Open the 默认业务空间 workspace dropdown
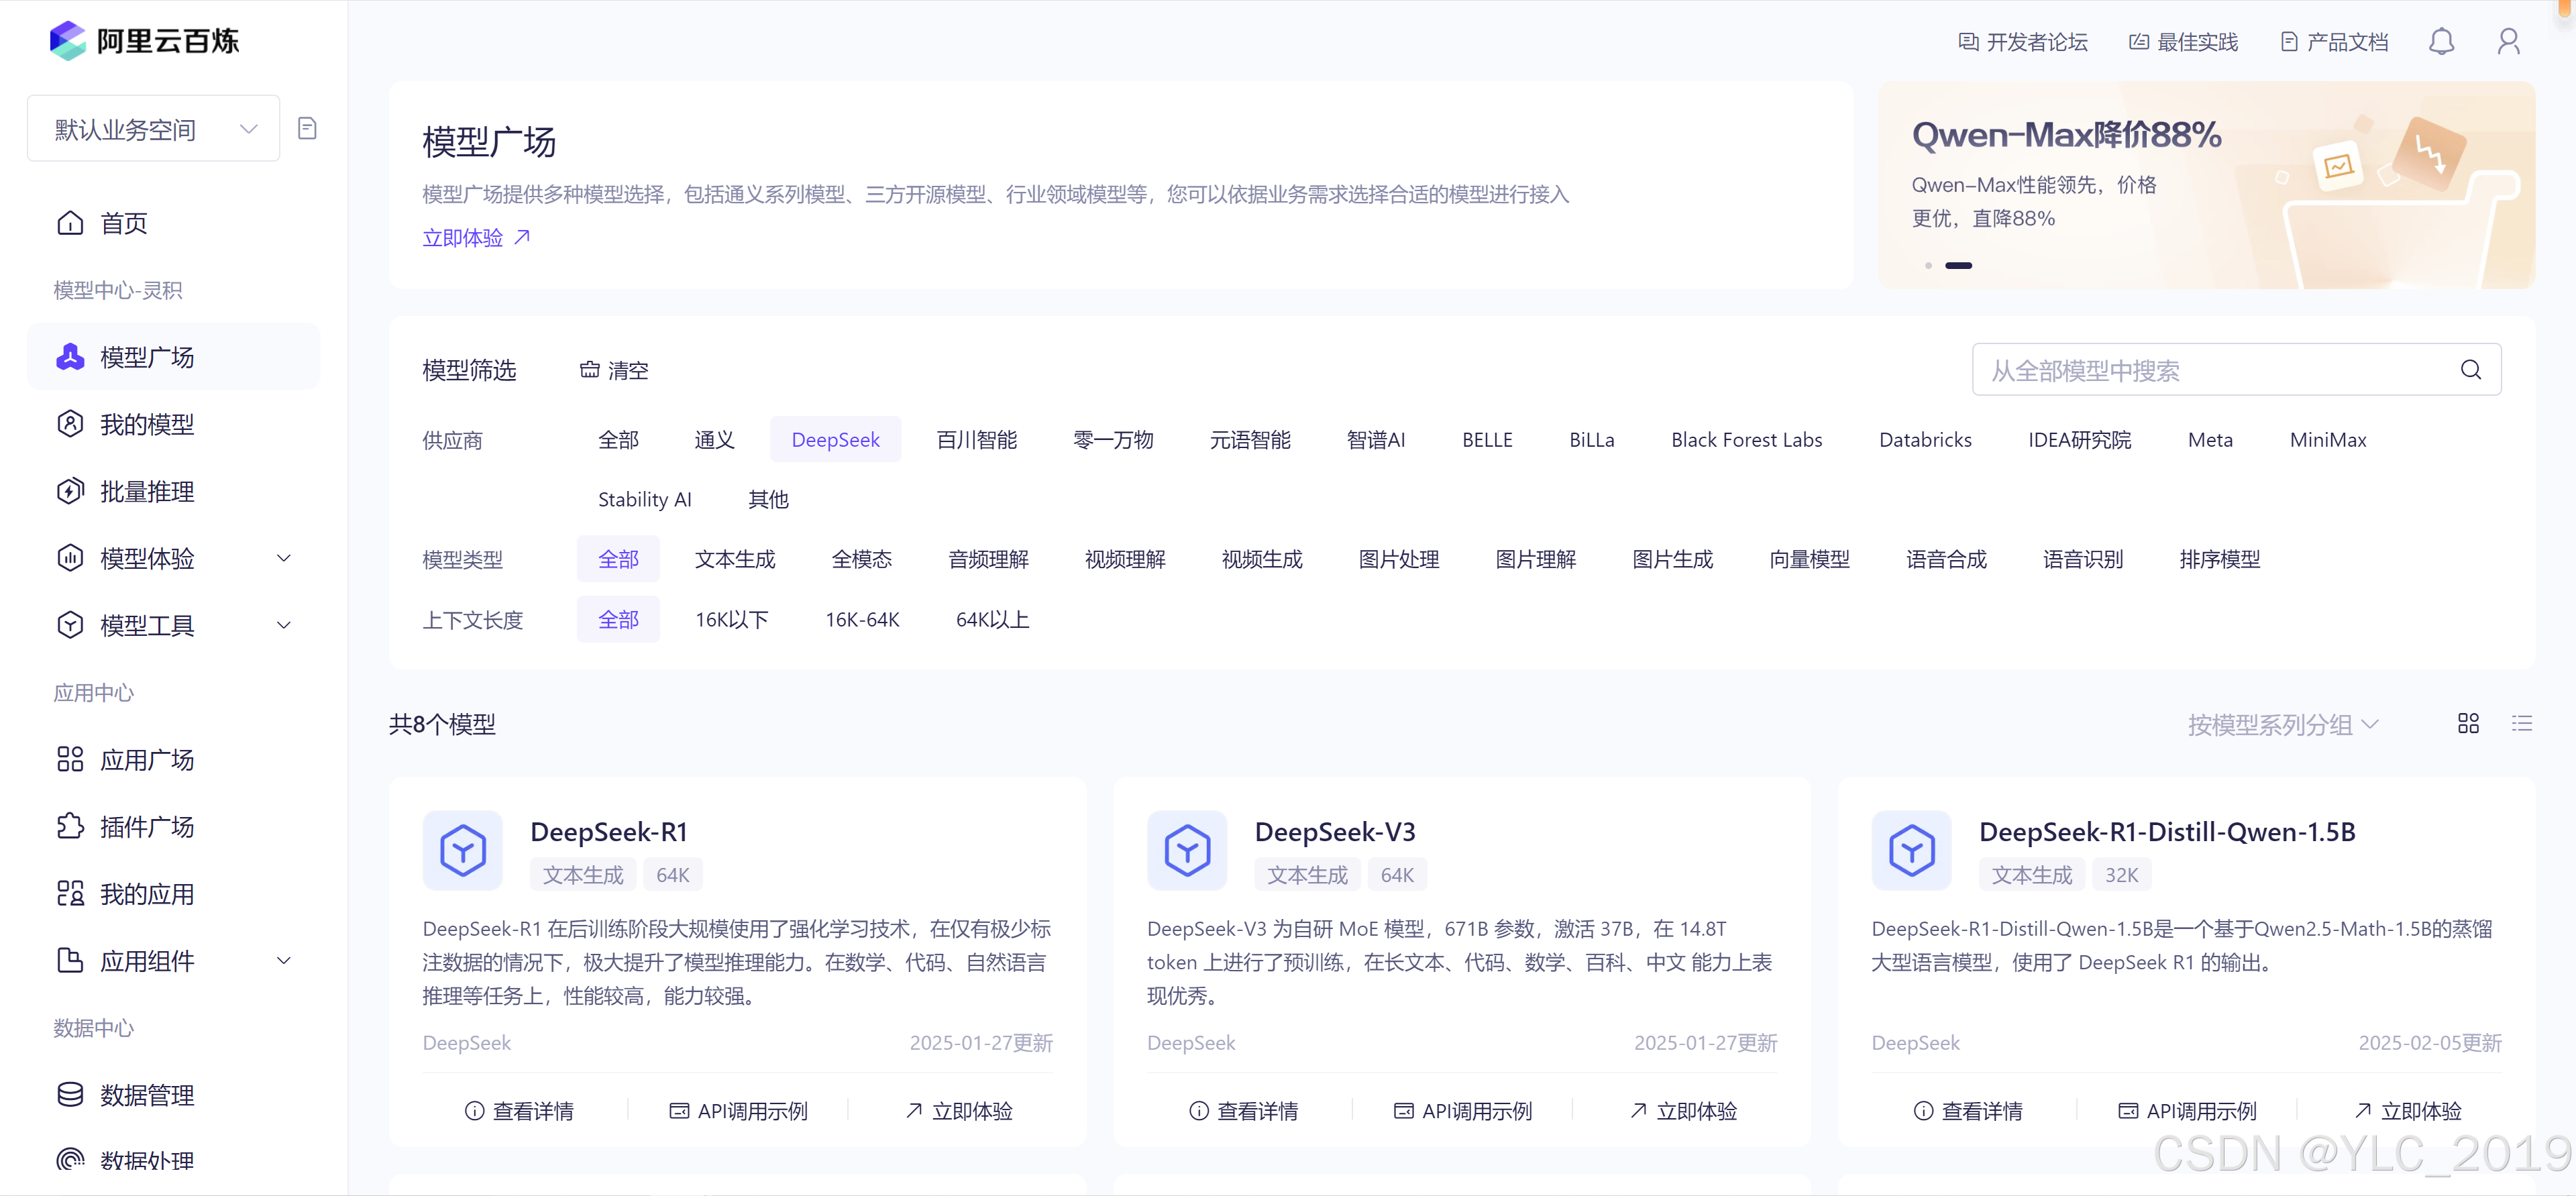 153,128
